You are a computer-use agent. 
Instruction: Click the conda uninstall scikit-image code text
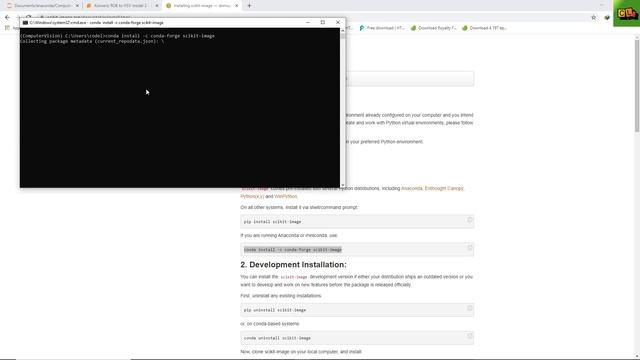277,338
